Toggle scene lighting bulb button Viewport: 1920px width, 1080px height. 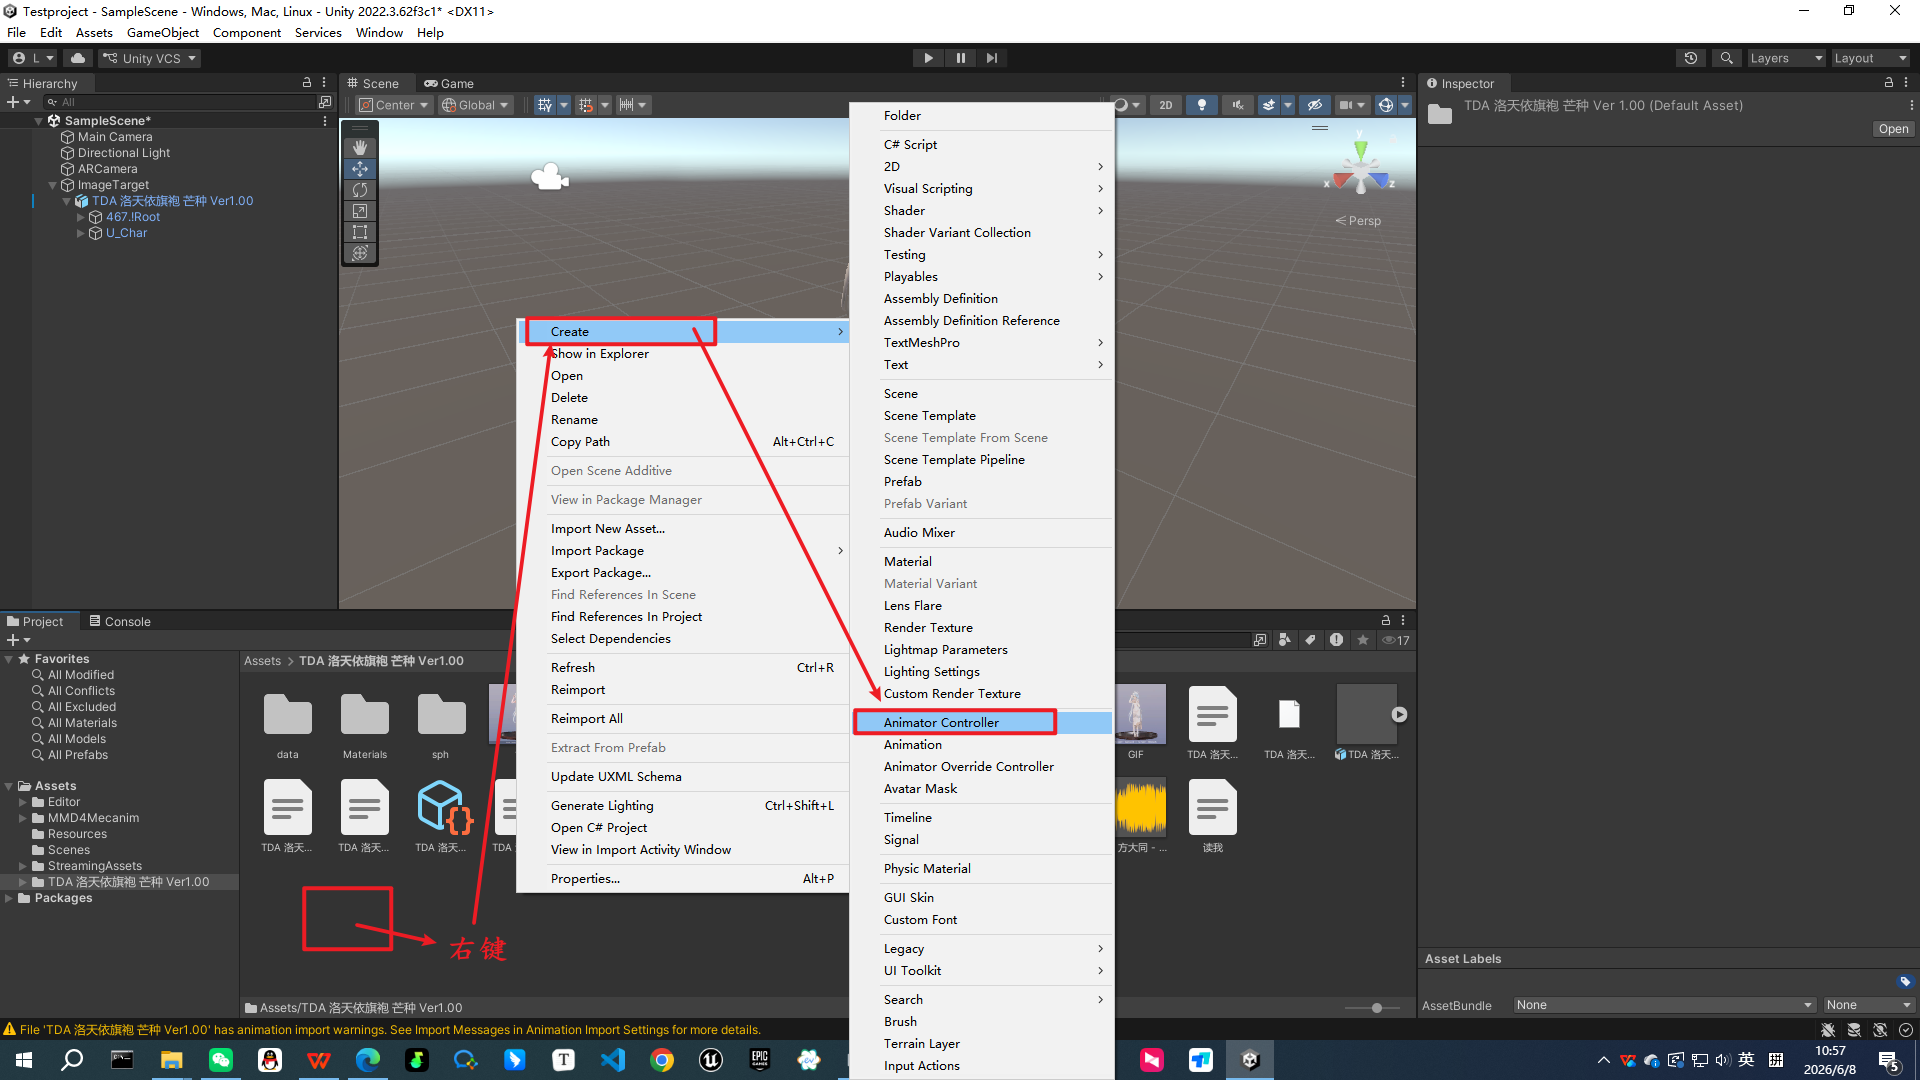point(1202,105)
